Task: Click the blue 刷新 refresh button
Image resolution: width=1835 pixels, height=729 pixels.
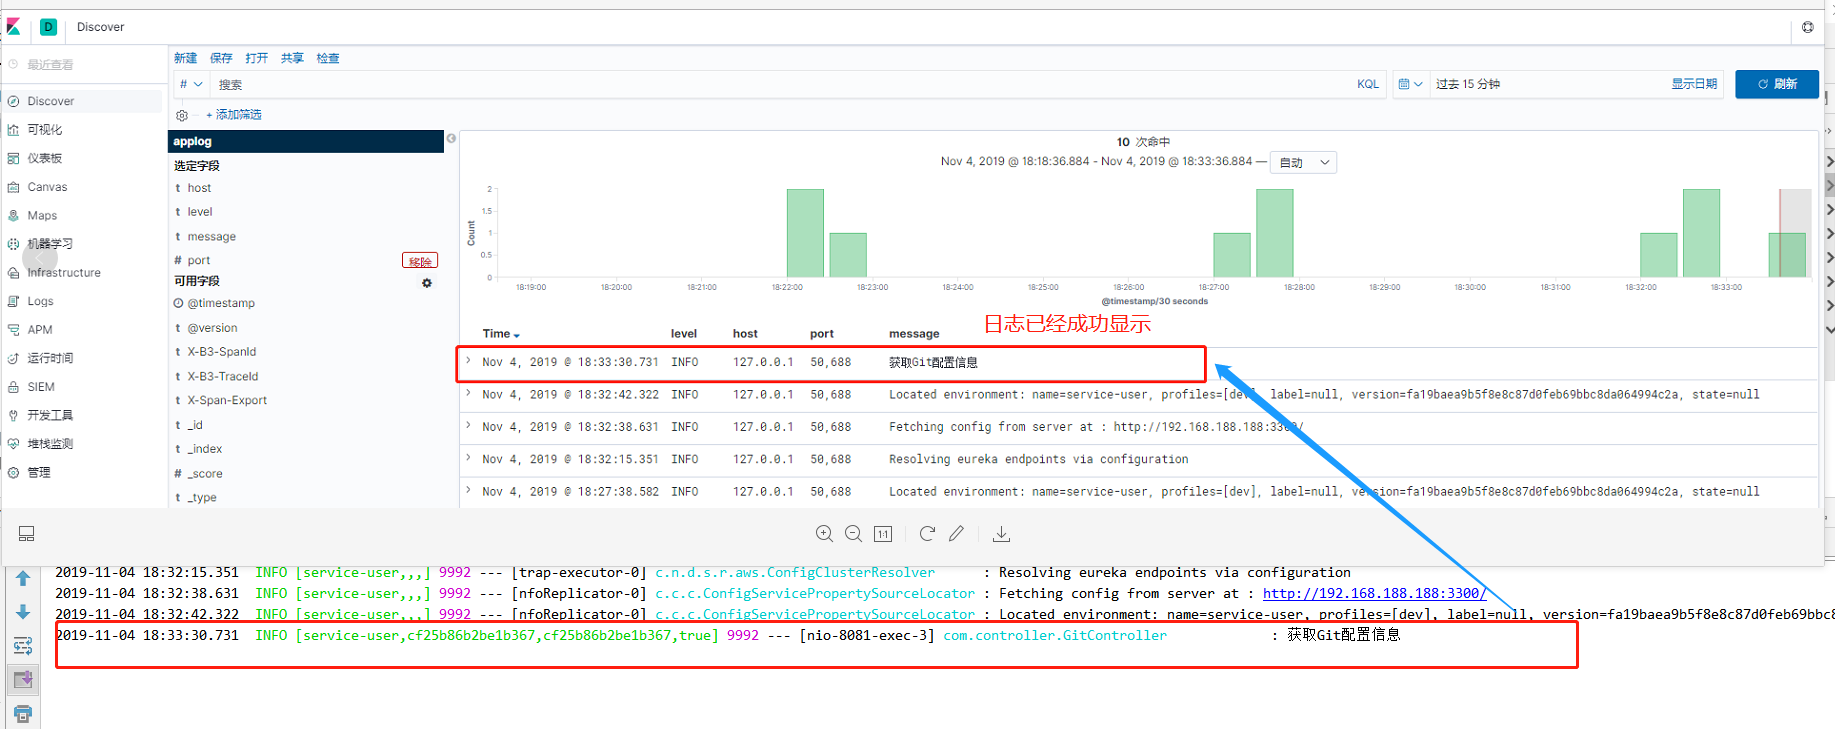Action: click(x=1777, y=84)
